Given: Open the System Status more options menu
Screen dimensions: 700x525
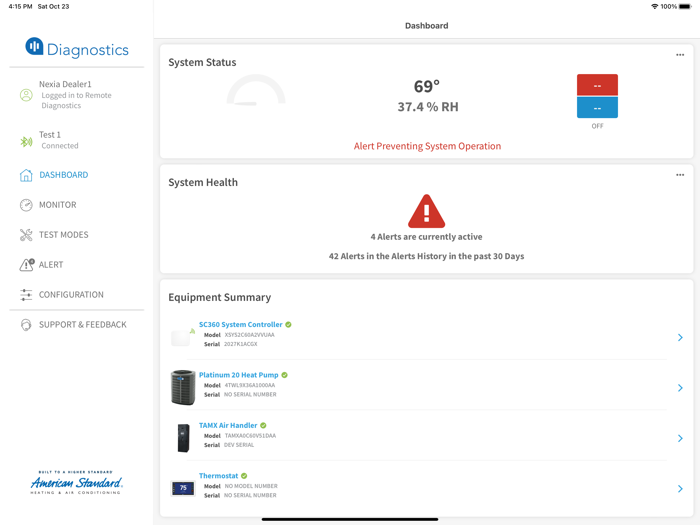Looking at the screenshot, I should (x=680, y=55).
